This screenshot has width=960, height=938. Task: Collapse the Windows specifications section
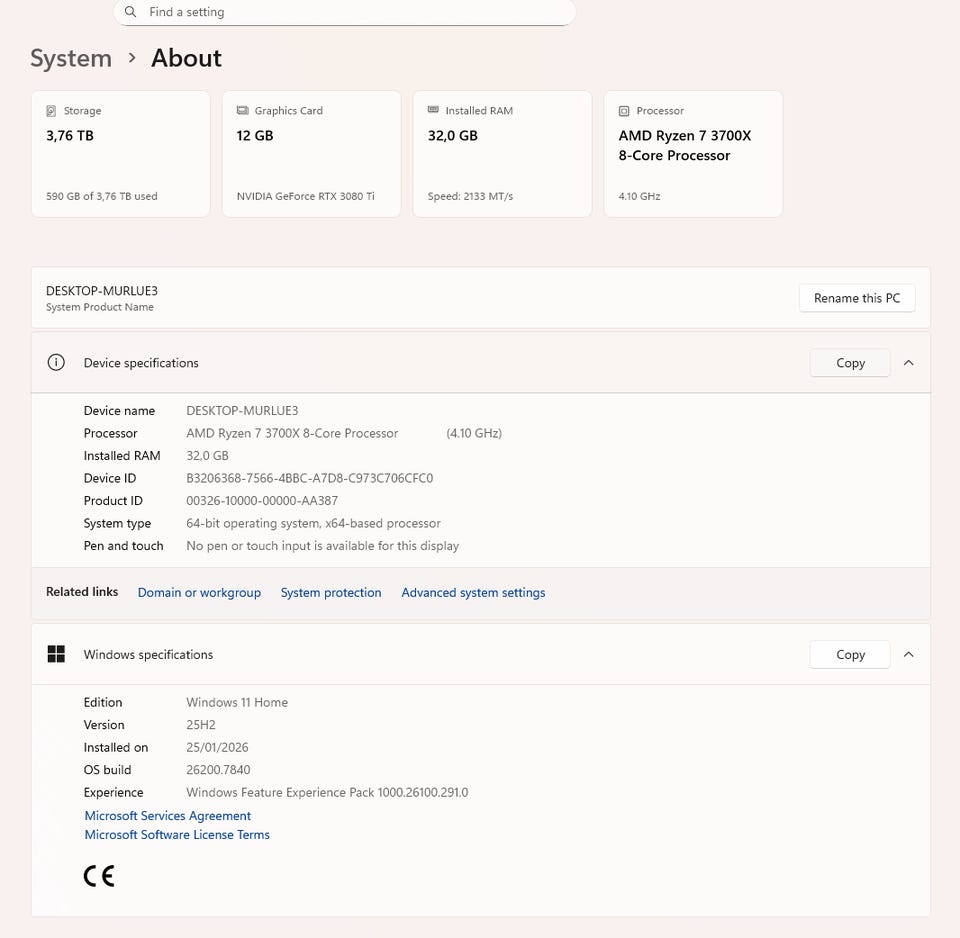tap(908, 654)
